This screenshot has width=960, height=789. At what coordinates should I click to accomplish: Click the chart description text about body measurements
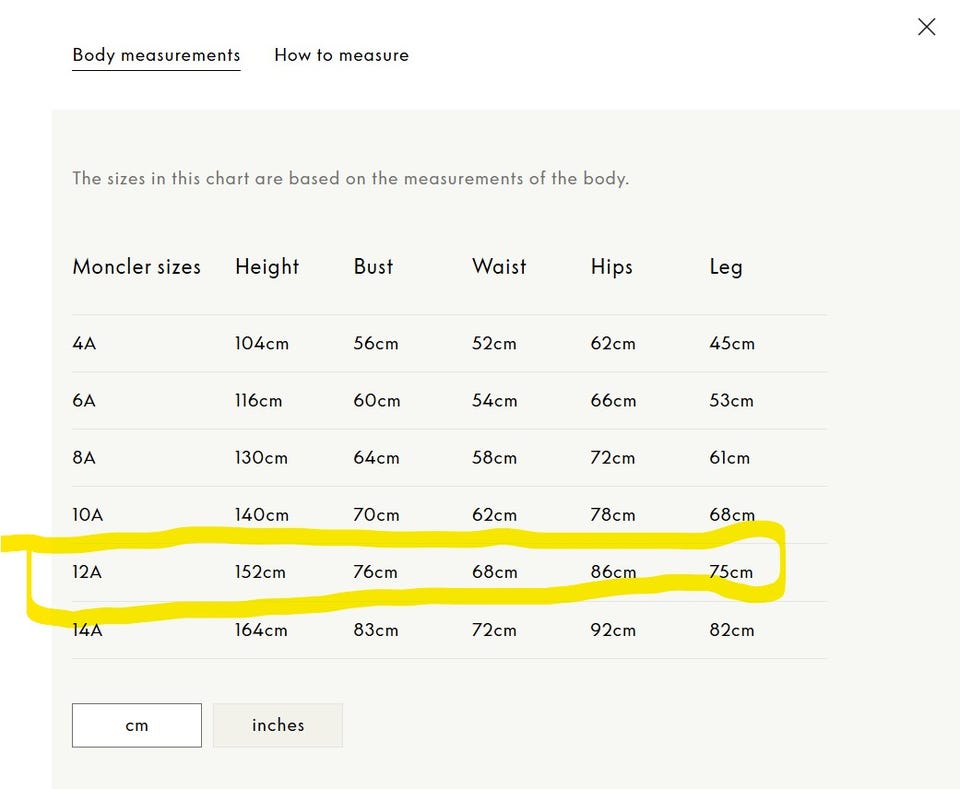[x=350, y=179]
